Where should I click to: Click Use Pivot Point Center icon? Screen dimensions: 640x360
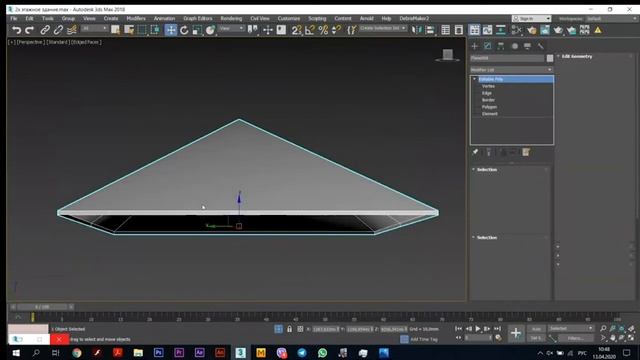253,30
